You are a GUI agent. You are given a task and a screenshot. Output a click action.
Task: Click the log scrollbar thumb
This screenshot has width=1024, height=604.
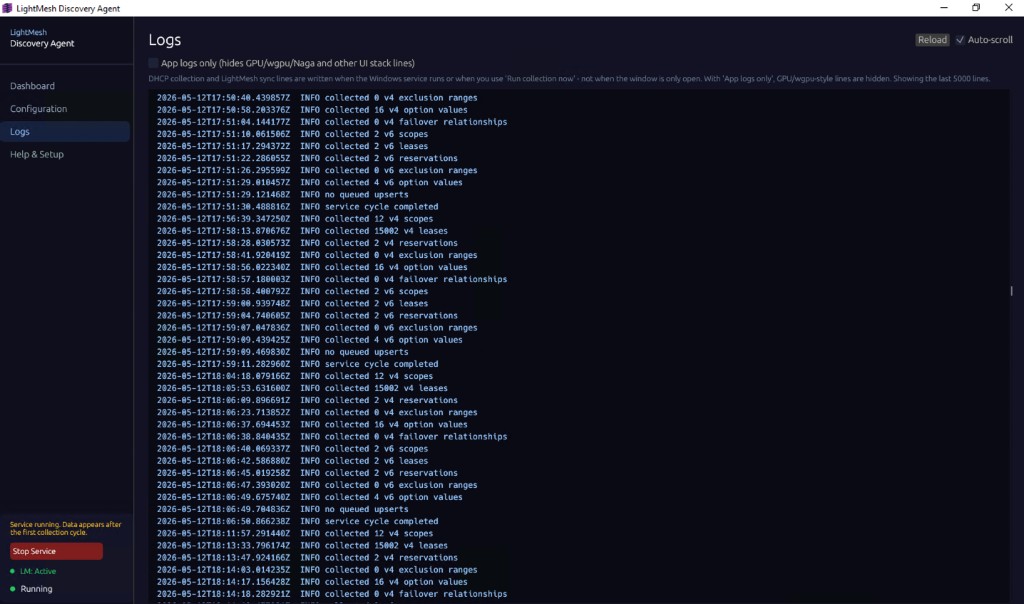tap(1012, 291)
